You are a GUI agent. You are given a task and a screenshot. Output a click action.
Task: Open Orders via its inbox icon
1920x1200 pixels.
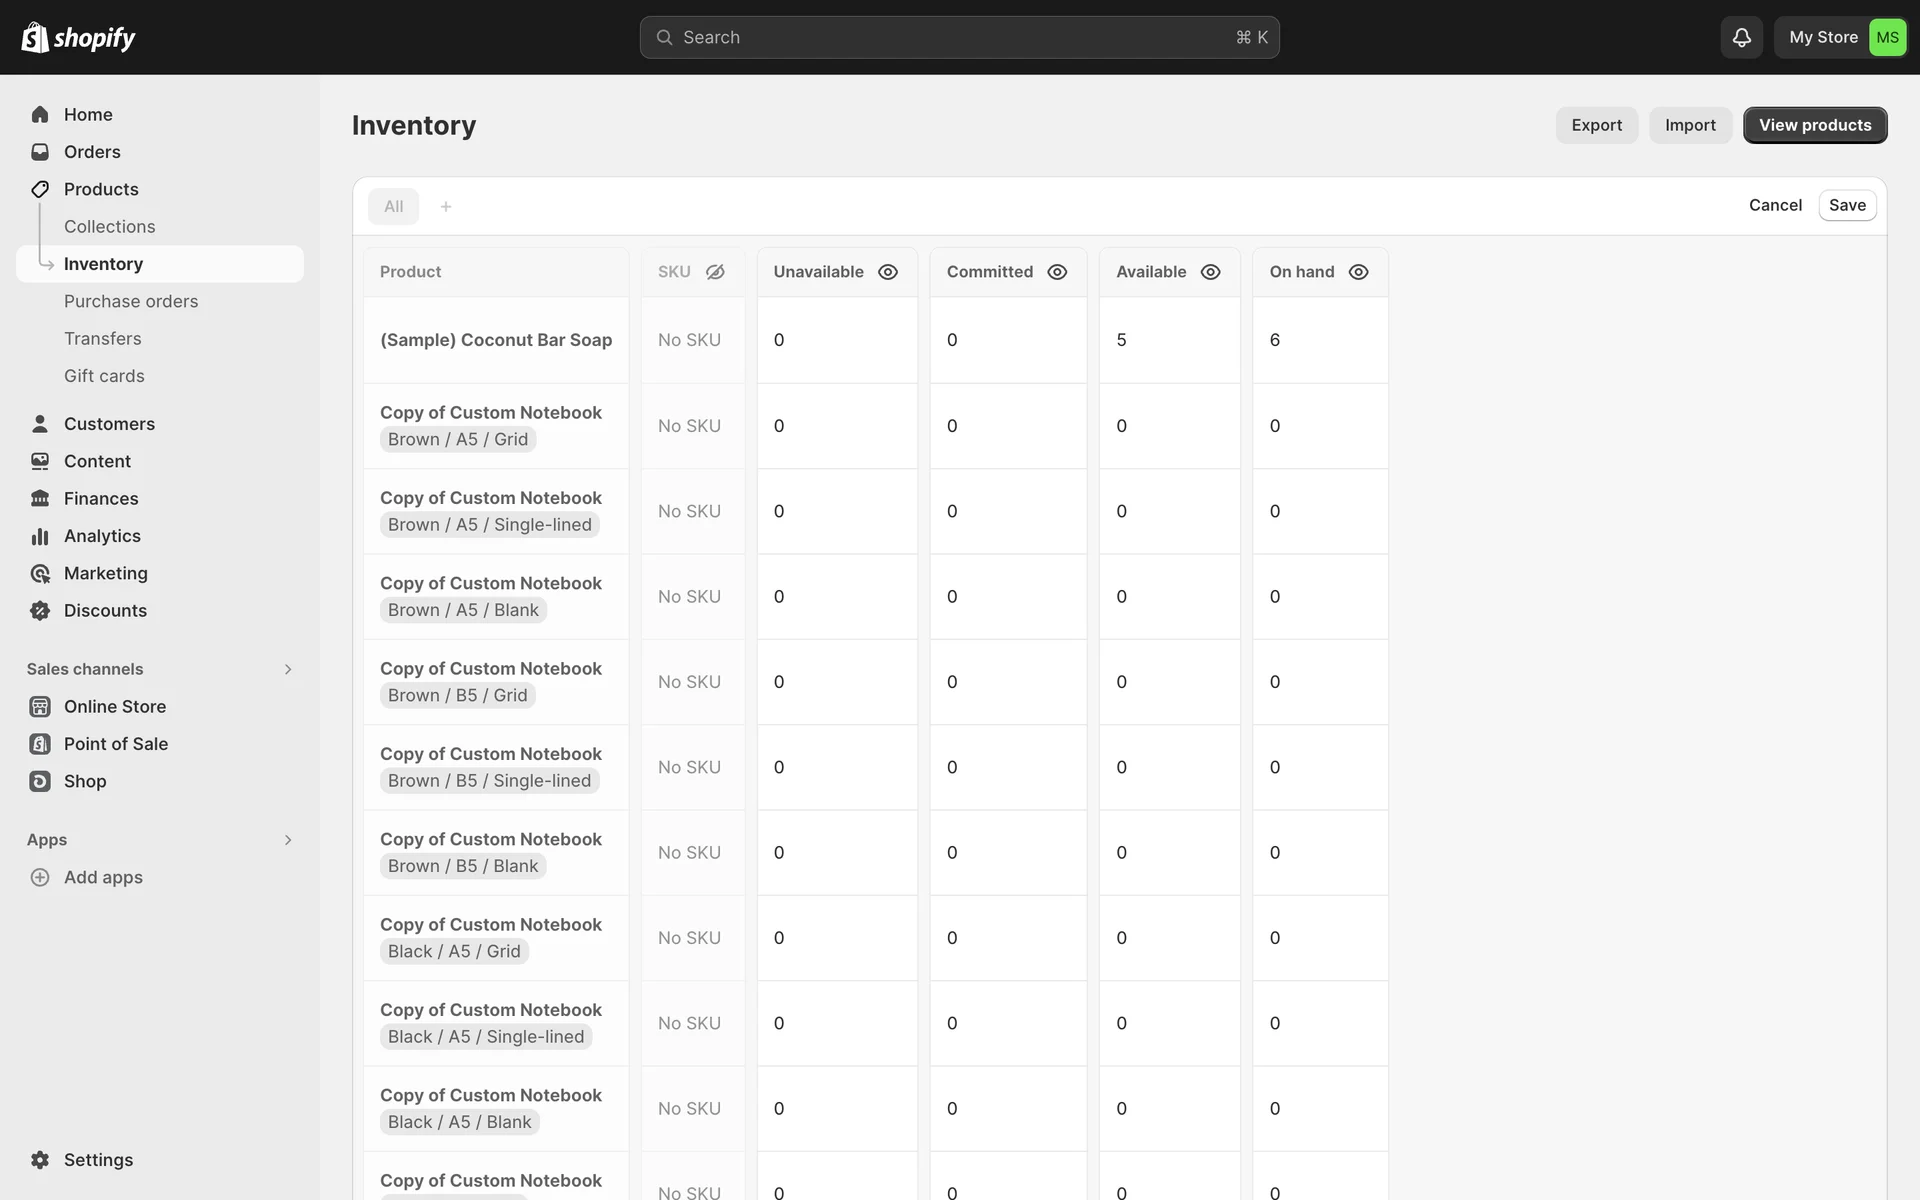click(40, 152)
